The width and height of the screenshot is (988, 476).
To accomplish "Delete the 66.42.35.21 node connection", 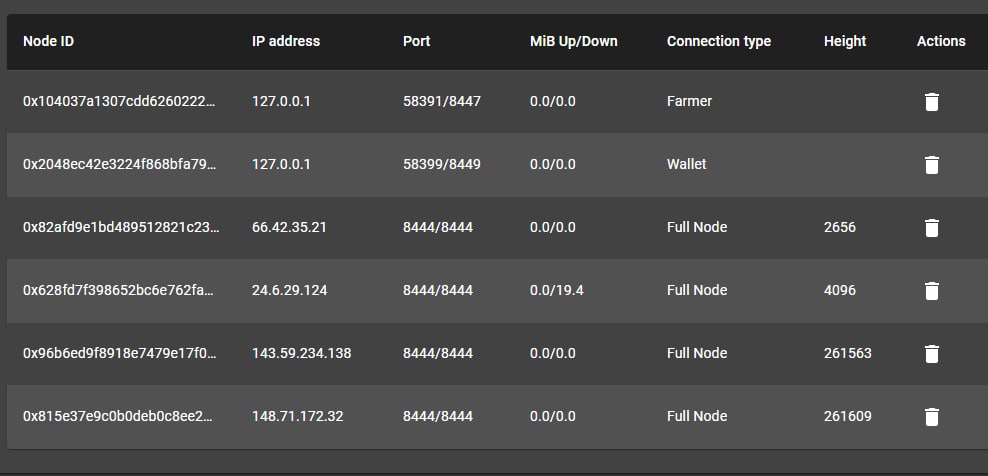I will [931, 228].
